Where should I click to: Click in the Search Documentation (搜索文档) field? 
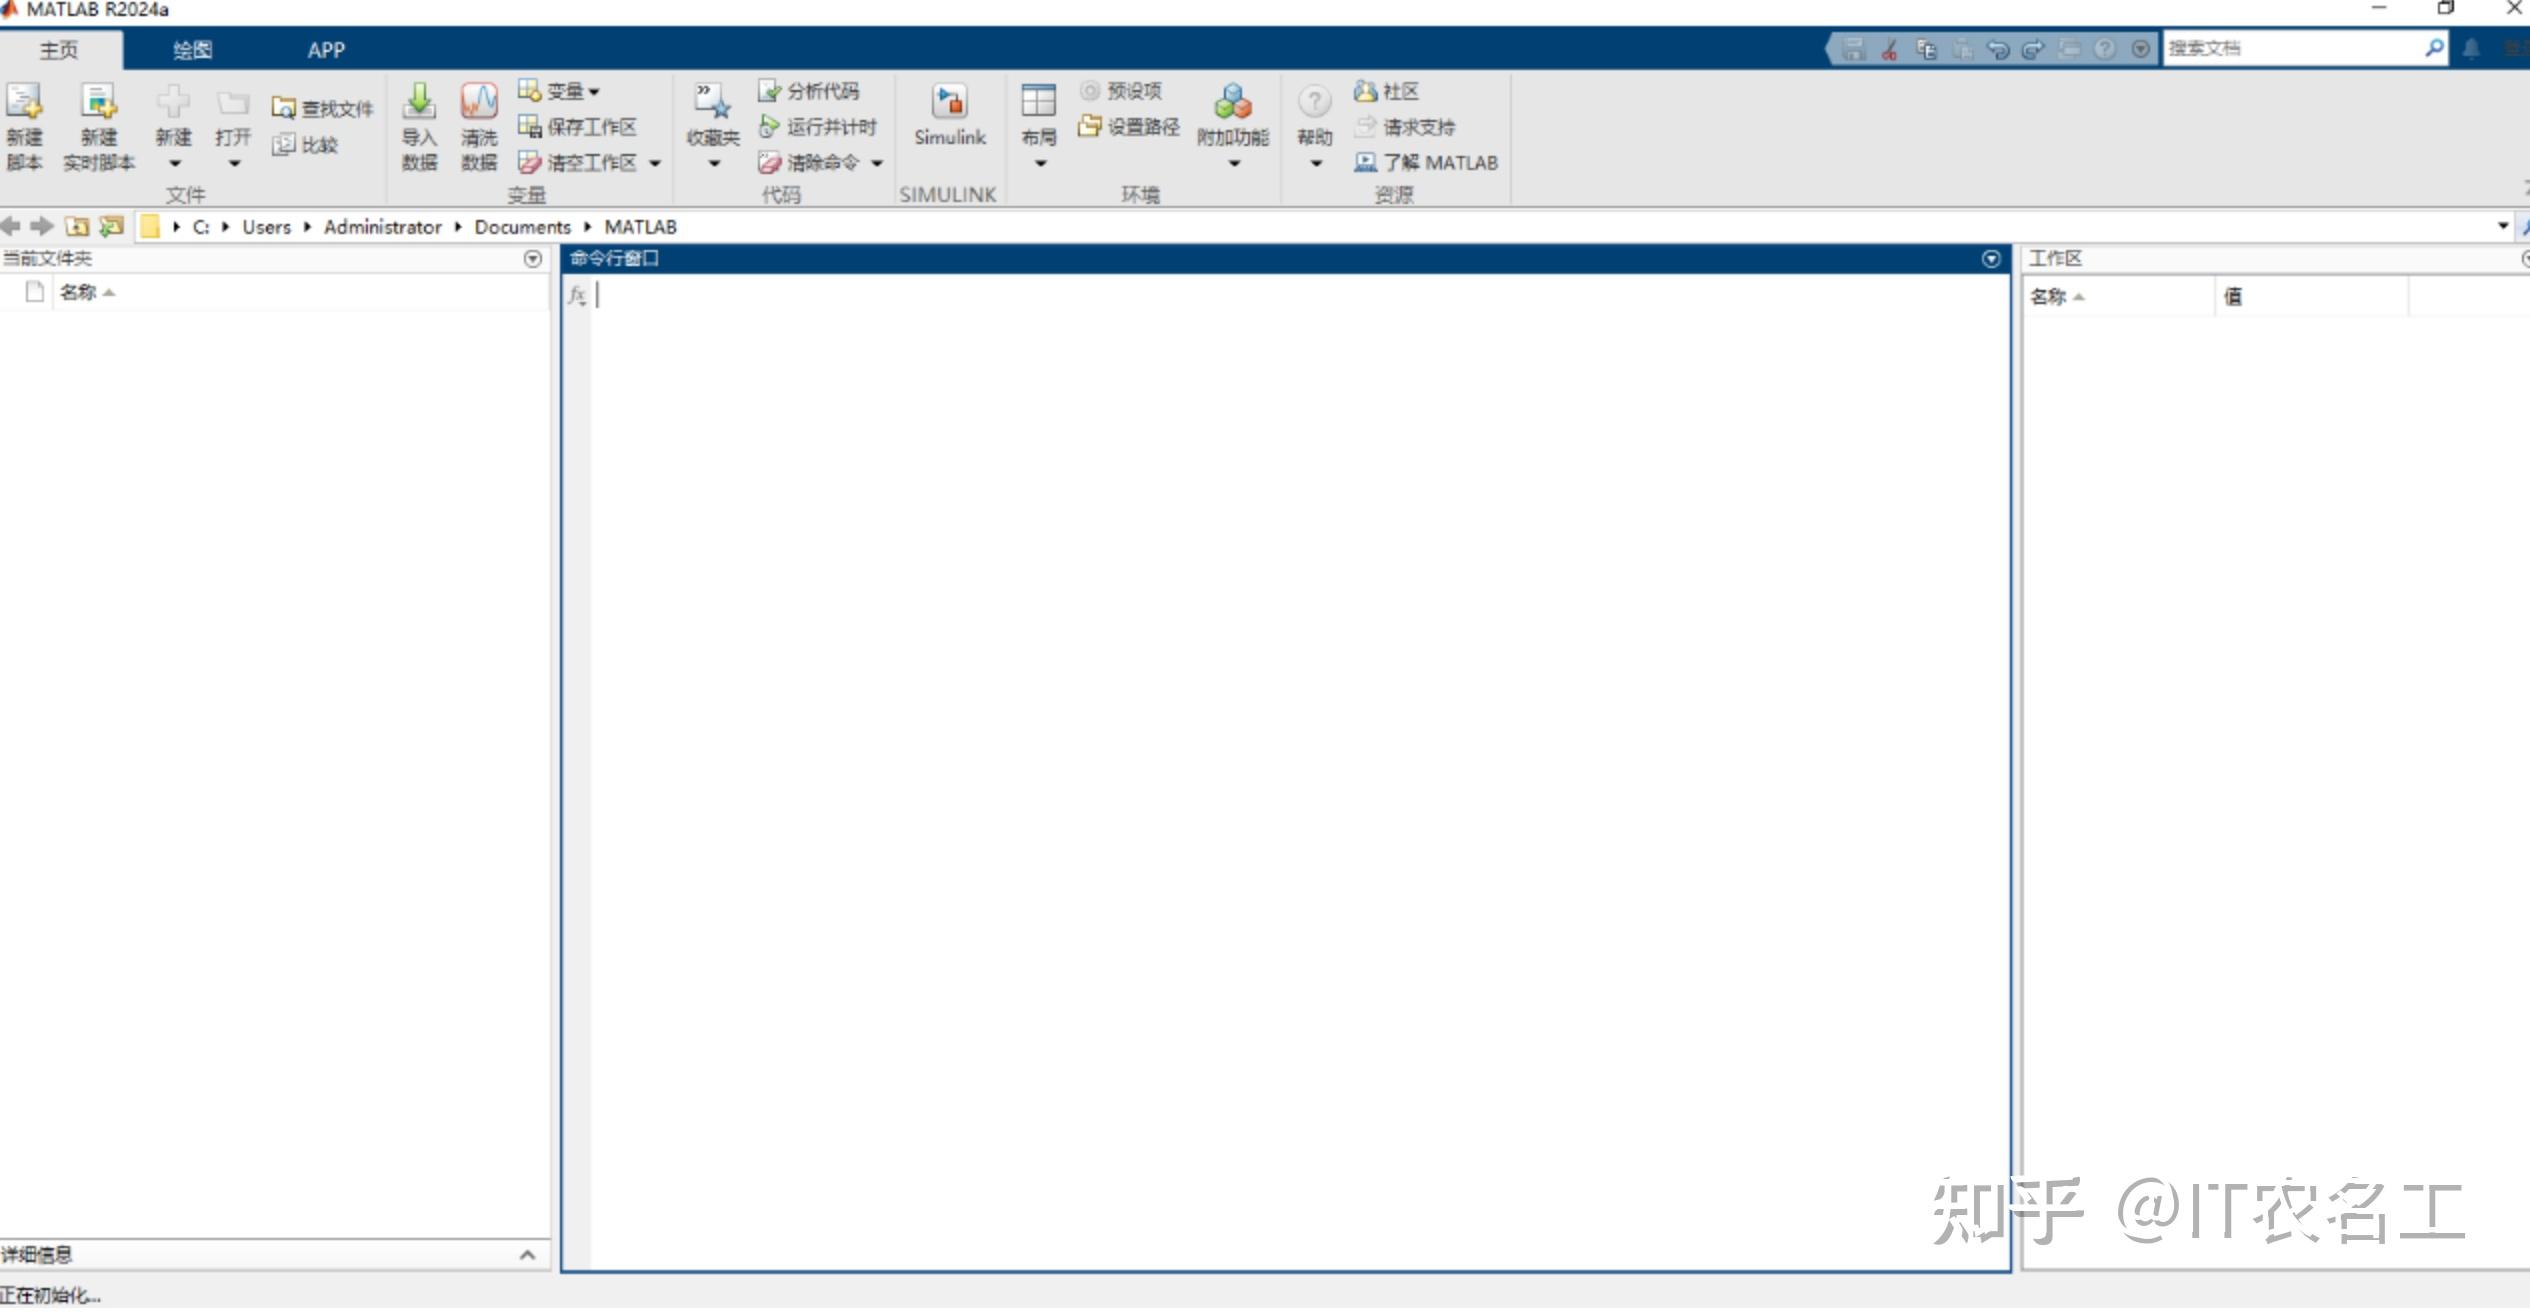point(2292,48)
